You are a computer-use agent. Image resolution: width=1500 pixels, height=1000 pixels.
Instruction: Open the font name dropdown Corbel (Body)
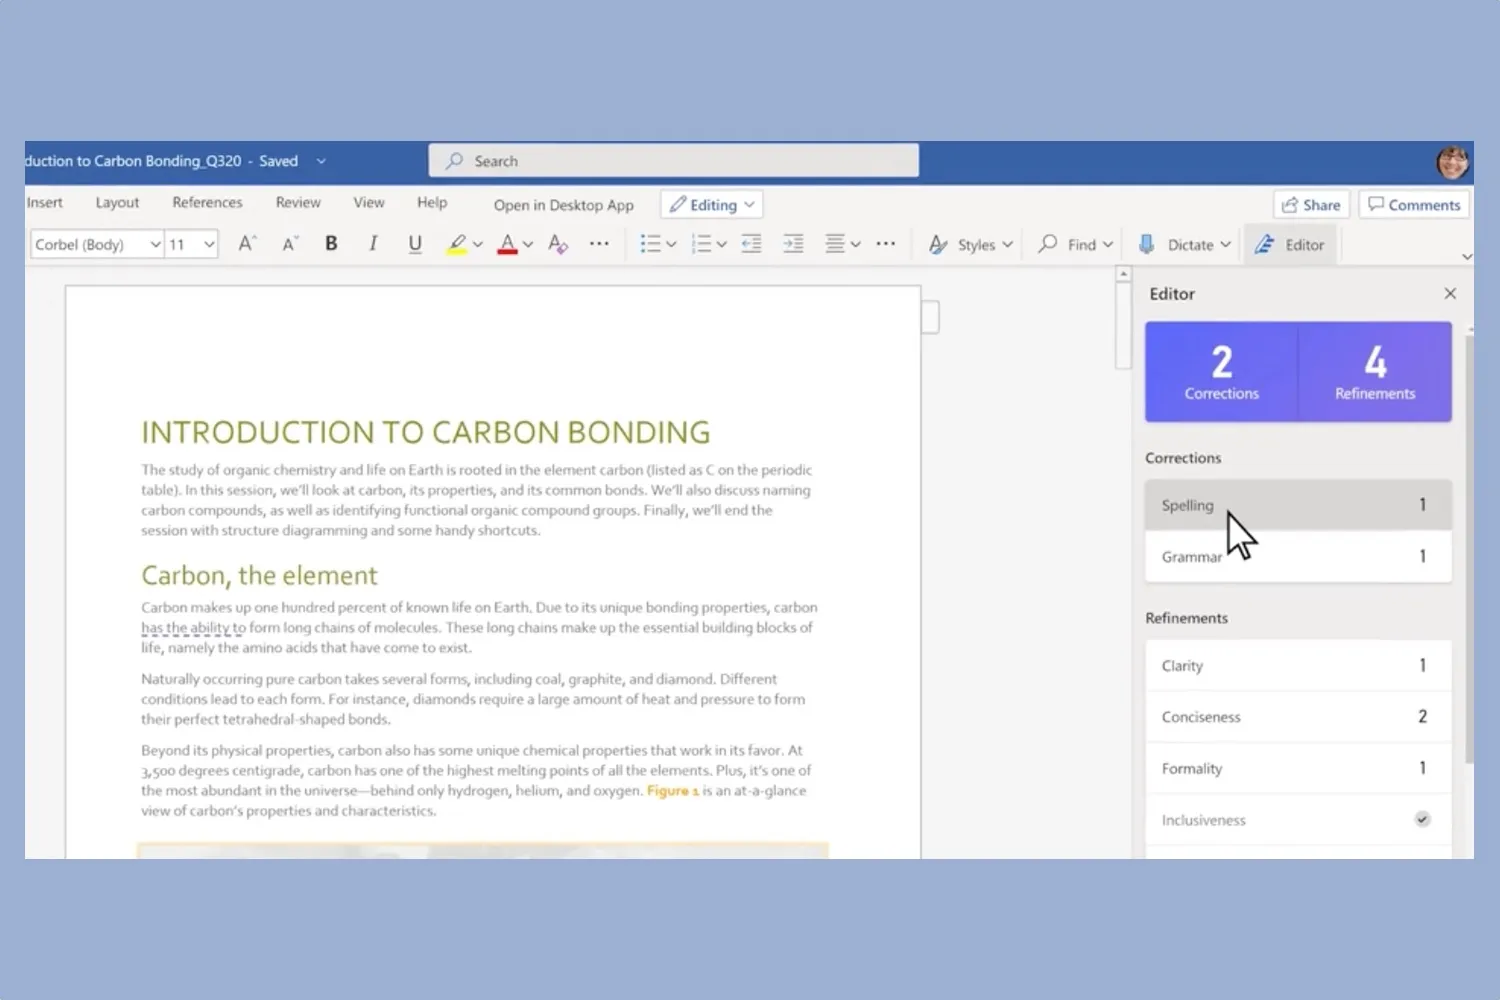click(x=97, y=244)
